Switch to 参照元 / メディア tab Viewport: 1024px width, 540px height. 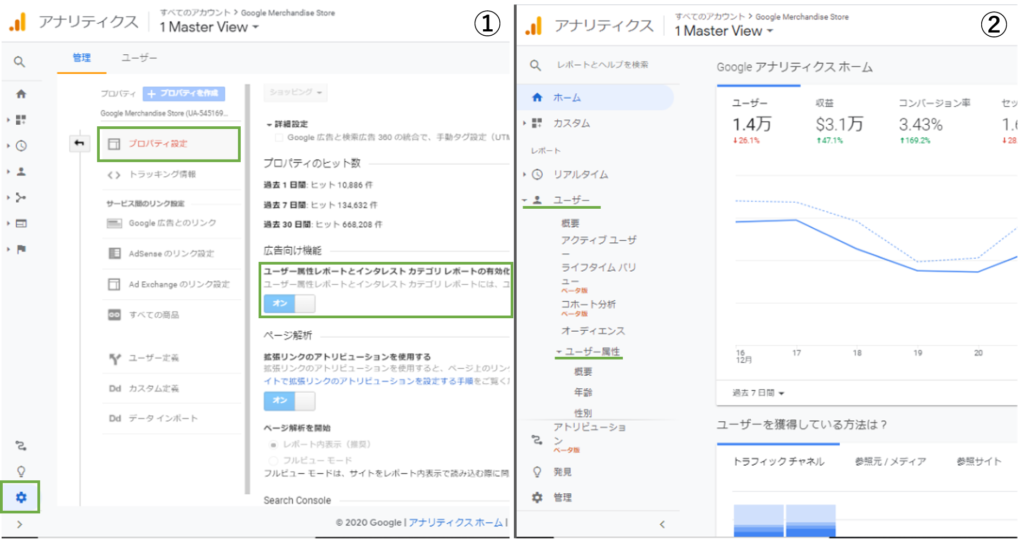click(890, 462)
